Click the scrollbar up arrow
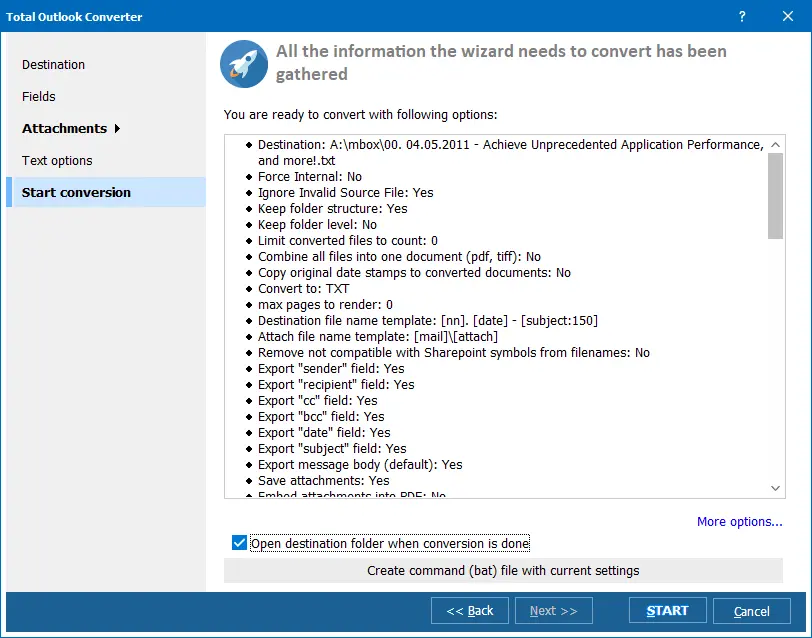 coord(774,143)
